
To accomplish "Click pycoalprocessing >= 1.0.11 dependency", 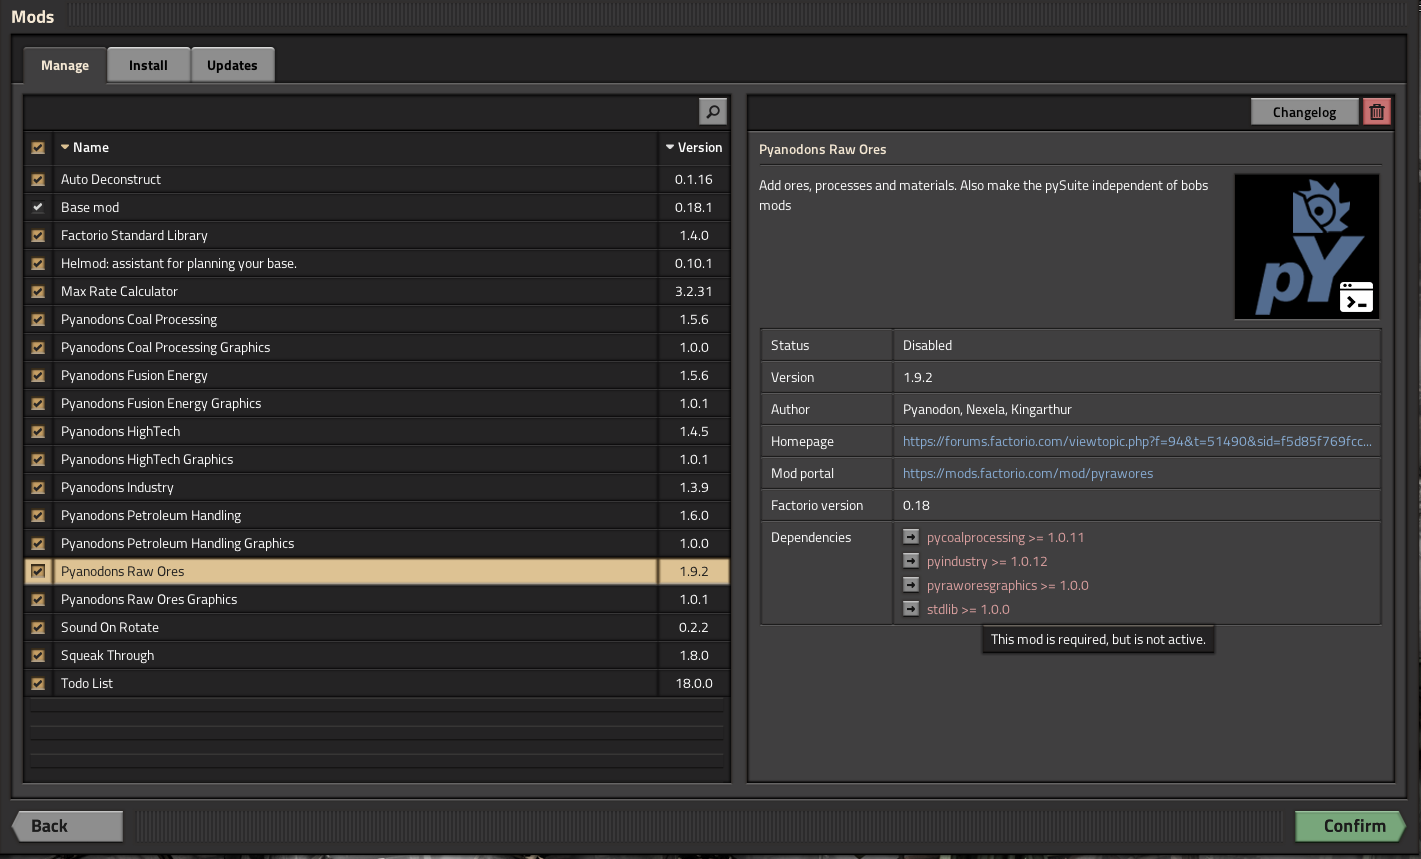I will coord(1005,537).
